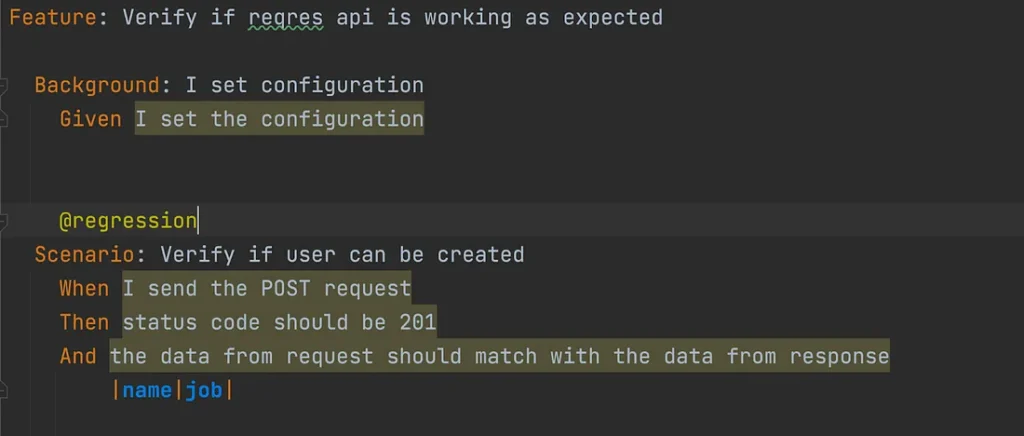Click the 'I send the POST request' step
Viewport: 1024px width, 436px height.
266,288
